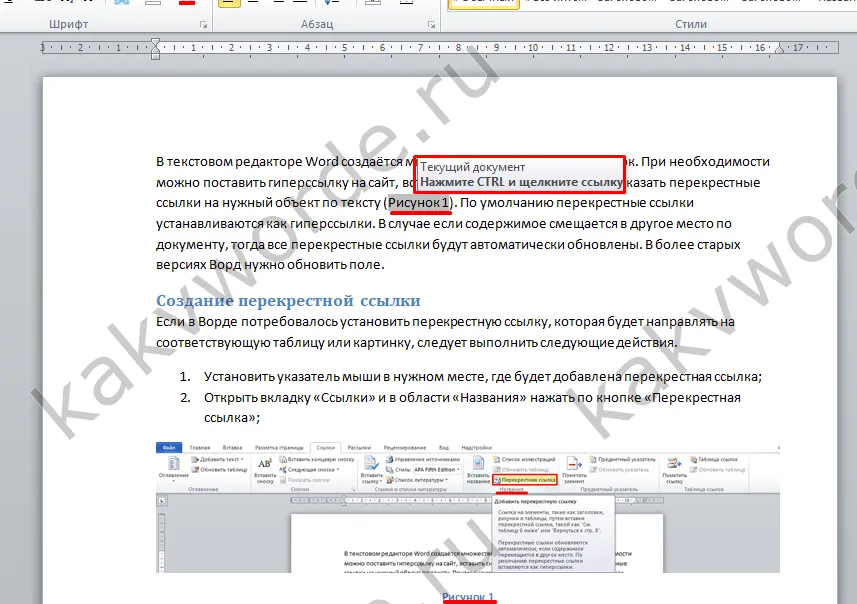Click the Рисунок 1 caption below the picture
The width and height of the screenshot is (857, 604).
tap(468, 597)
